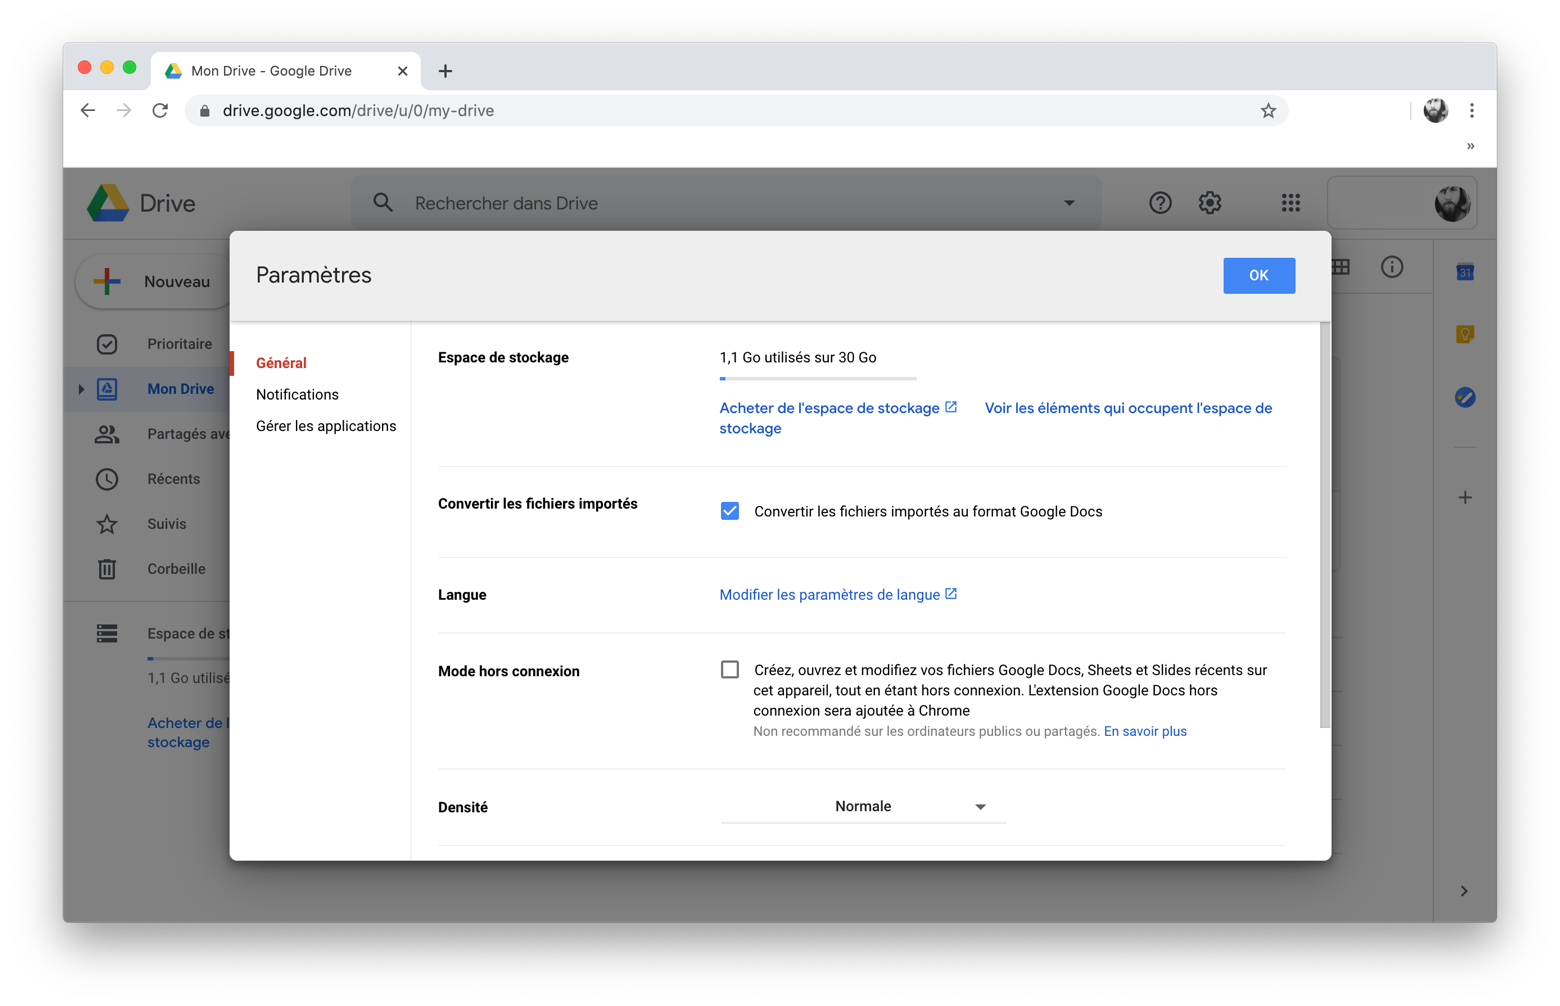Screen dimensions: 1560x1006
Task: Click the Suivis star icon in sidebar
Action: [x=107, y=524]
